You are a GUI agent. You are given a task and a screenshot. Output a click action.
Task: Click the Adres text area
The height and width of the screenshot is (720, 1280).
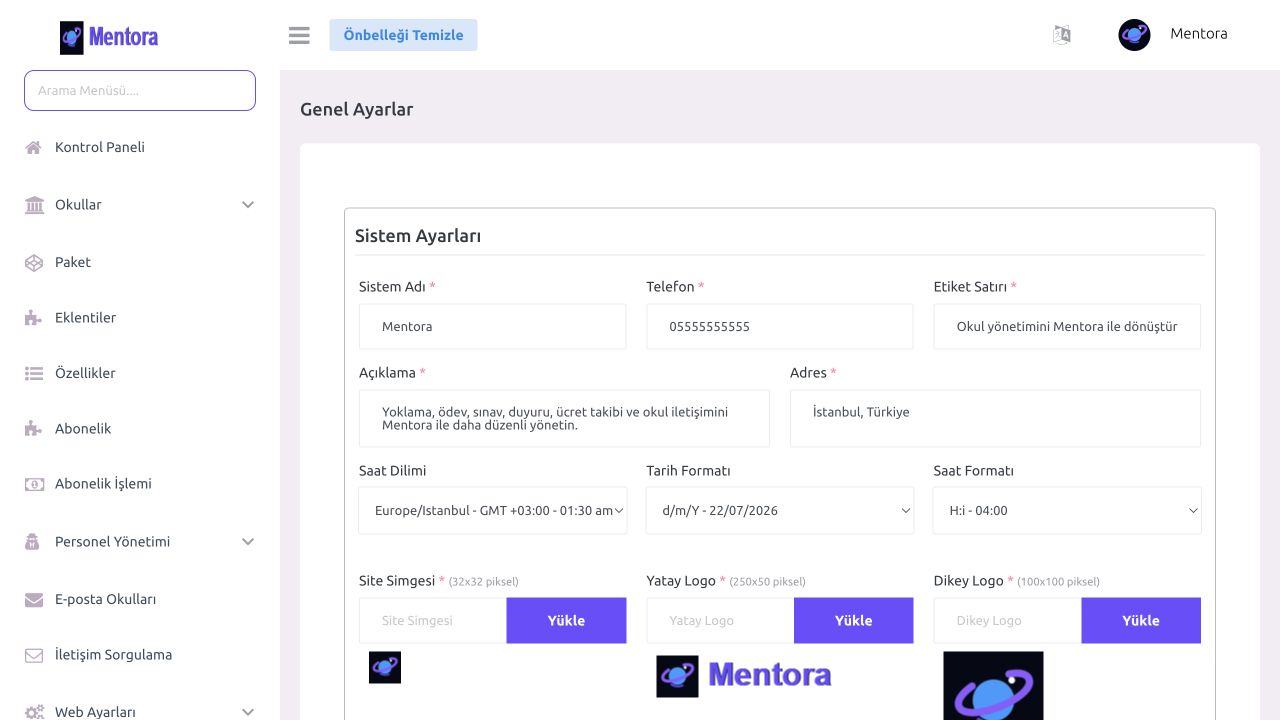(995, 418)
